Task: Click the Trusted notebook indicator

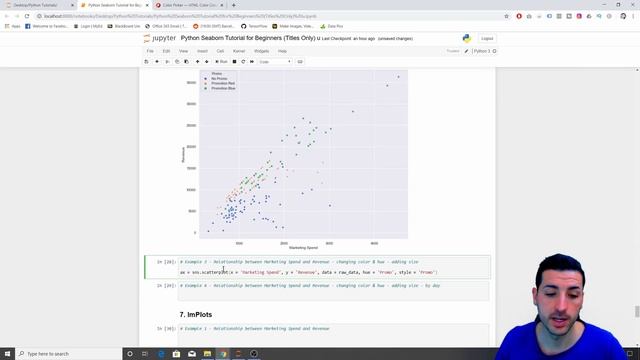Action: (x=453, y=51)
